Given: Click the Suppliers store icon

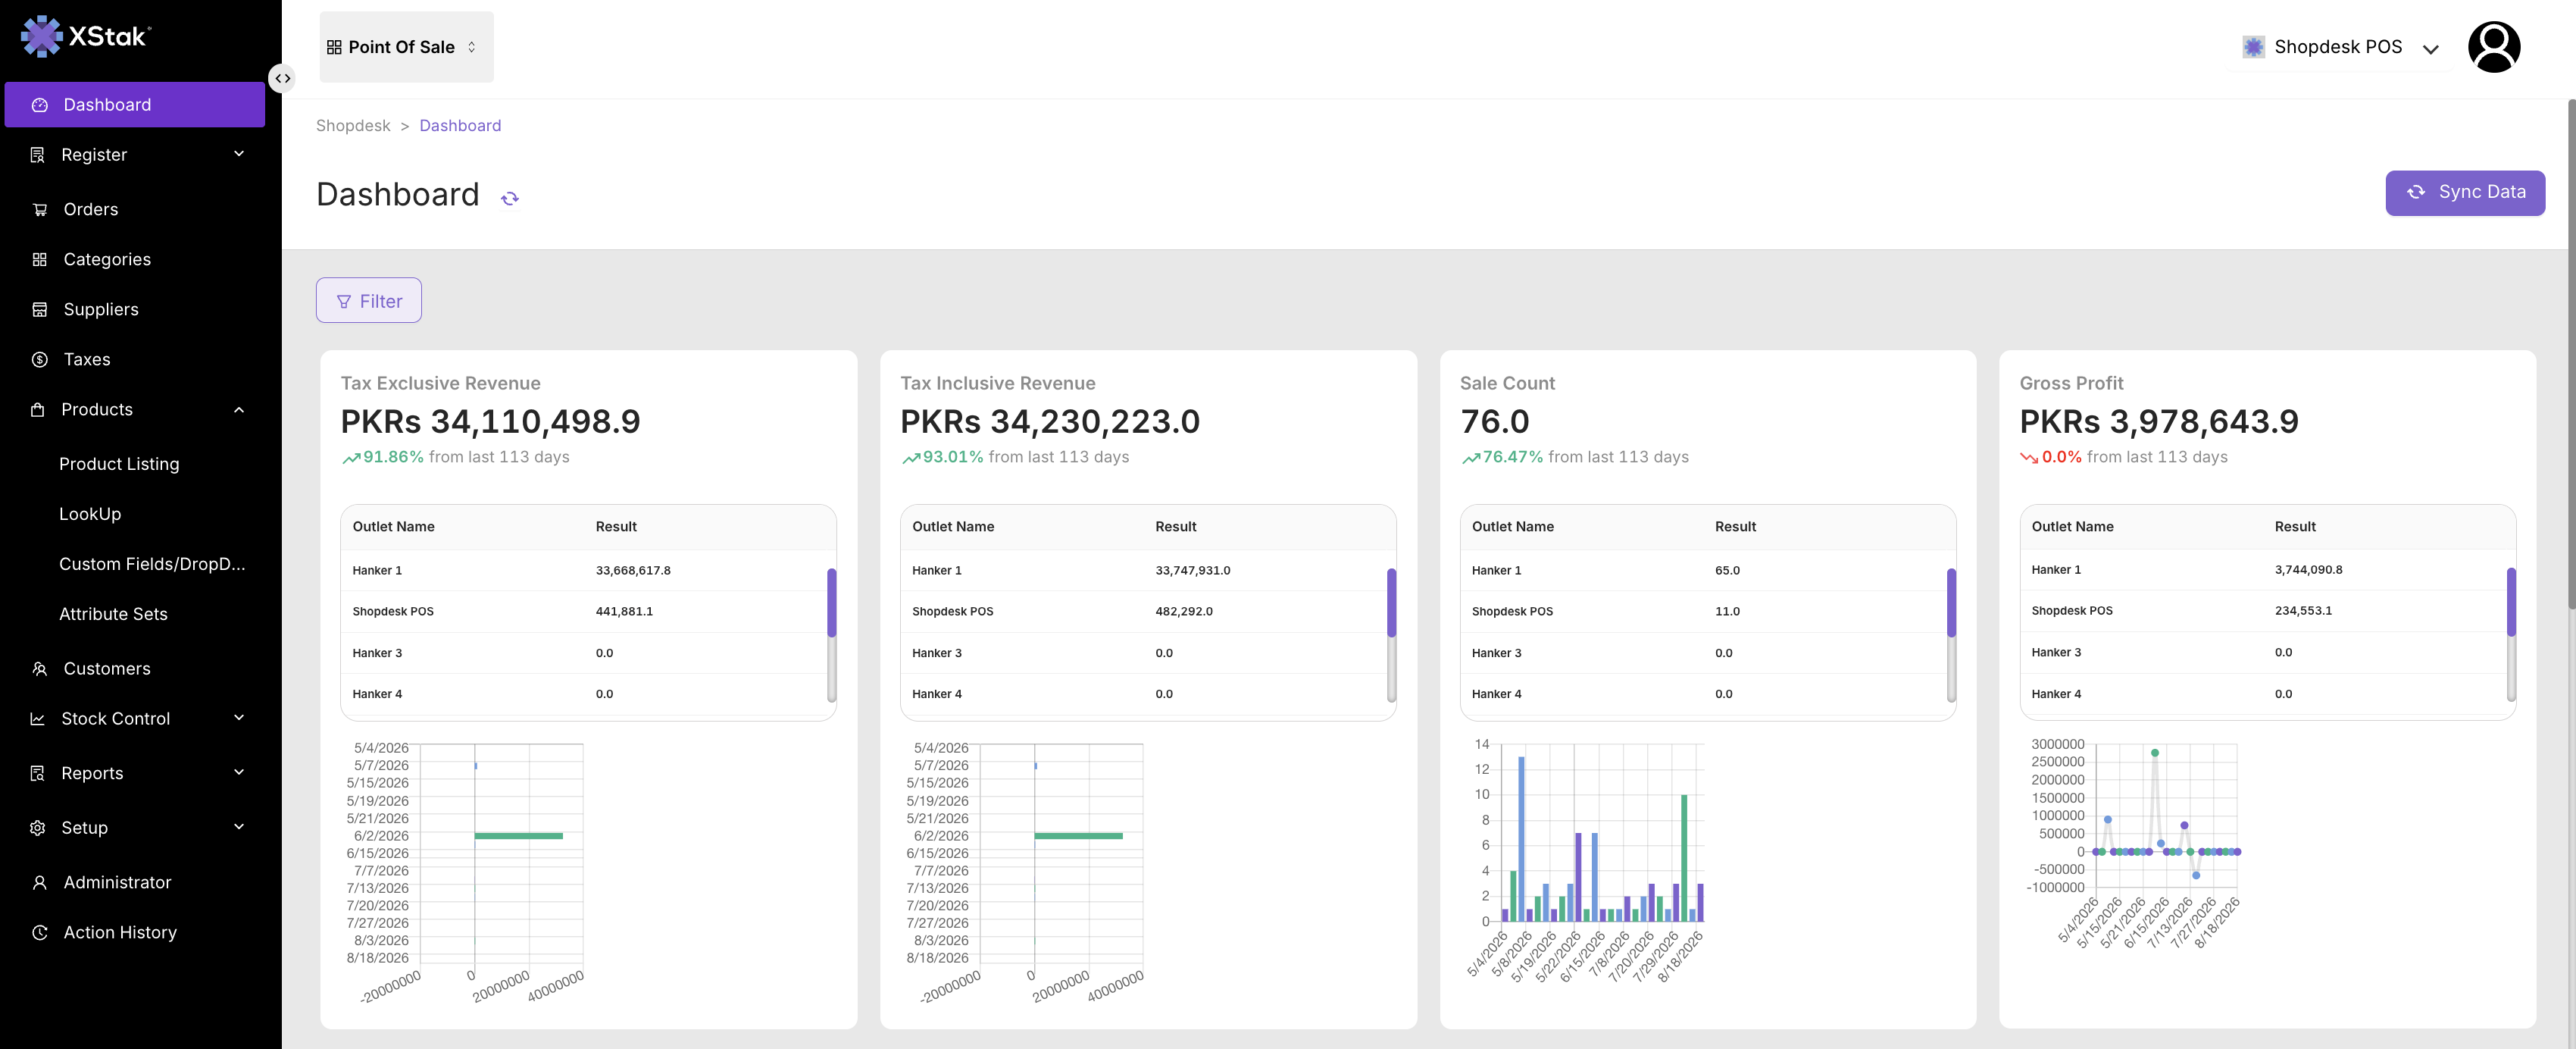Looking at the screenshot, I should 40,309.
